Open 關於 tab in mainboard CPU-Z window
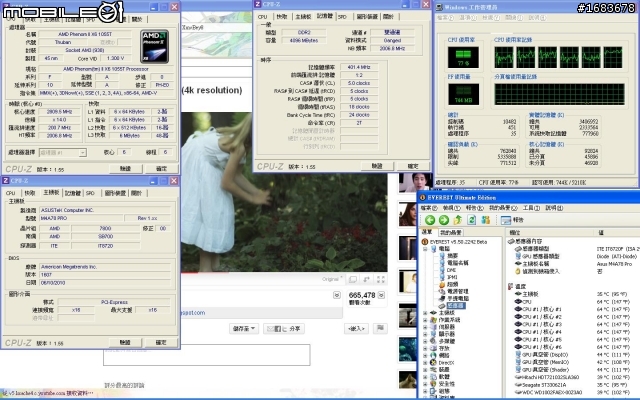 coord(136,193)
